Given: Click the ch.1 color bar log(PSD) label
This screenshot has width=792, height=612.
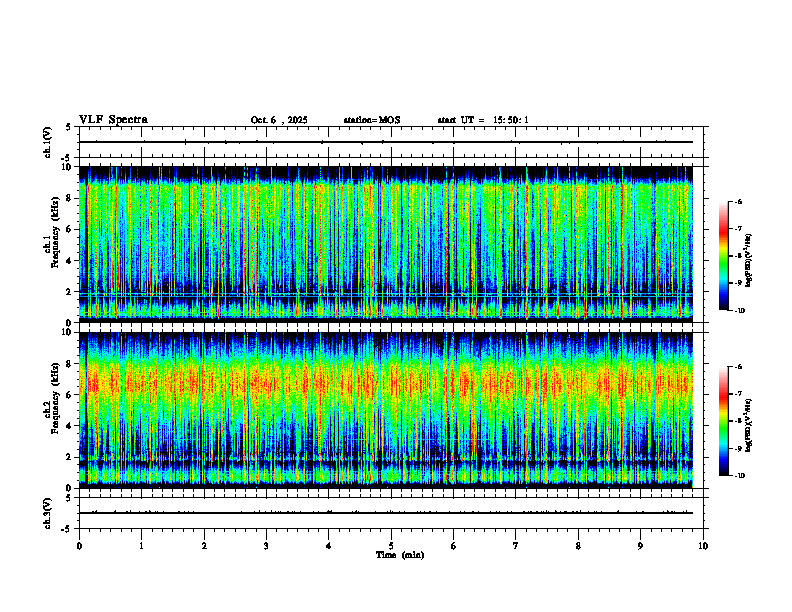Looking at the screenshot, I should (749, 260).
